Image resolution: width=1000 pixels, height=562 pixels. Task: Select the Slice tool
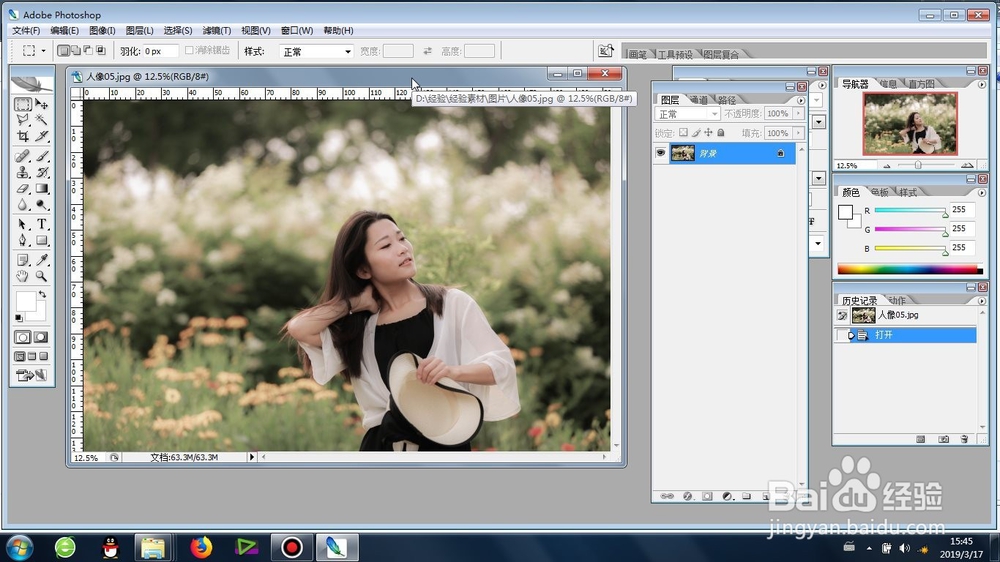point(41,136)
